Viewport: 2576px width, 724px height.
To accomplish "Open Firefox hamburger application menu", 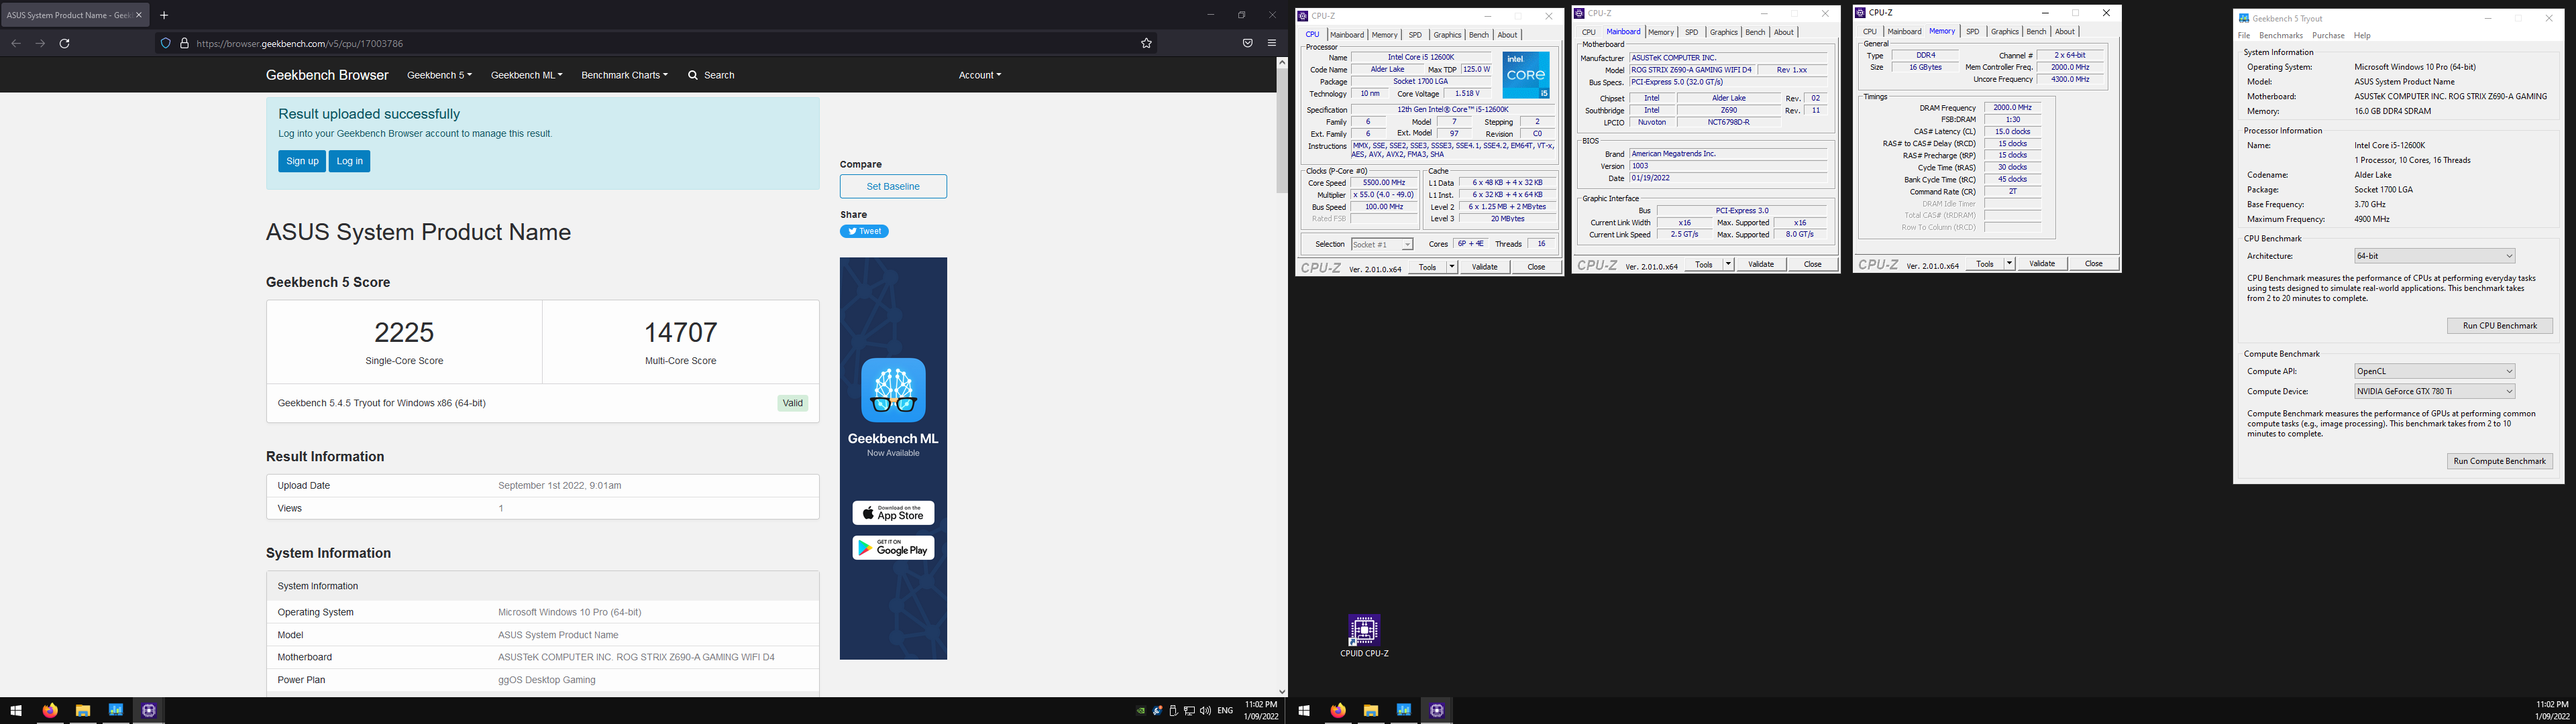I will click(x=1272, y=43).
